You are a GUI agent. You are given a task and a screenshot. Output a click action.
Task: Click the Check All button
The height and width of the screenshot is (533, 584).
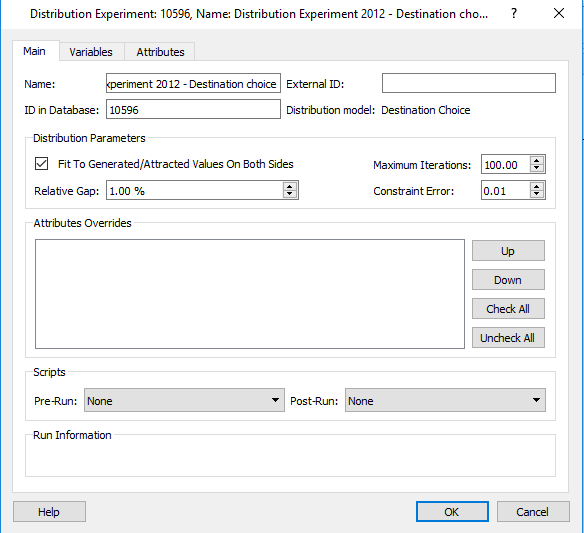[508, 309]
